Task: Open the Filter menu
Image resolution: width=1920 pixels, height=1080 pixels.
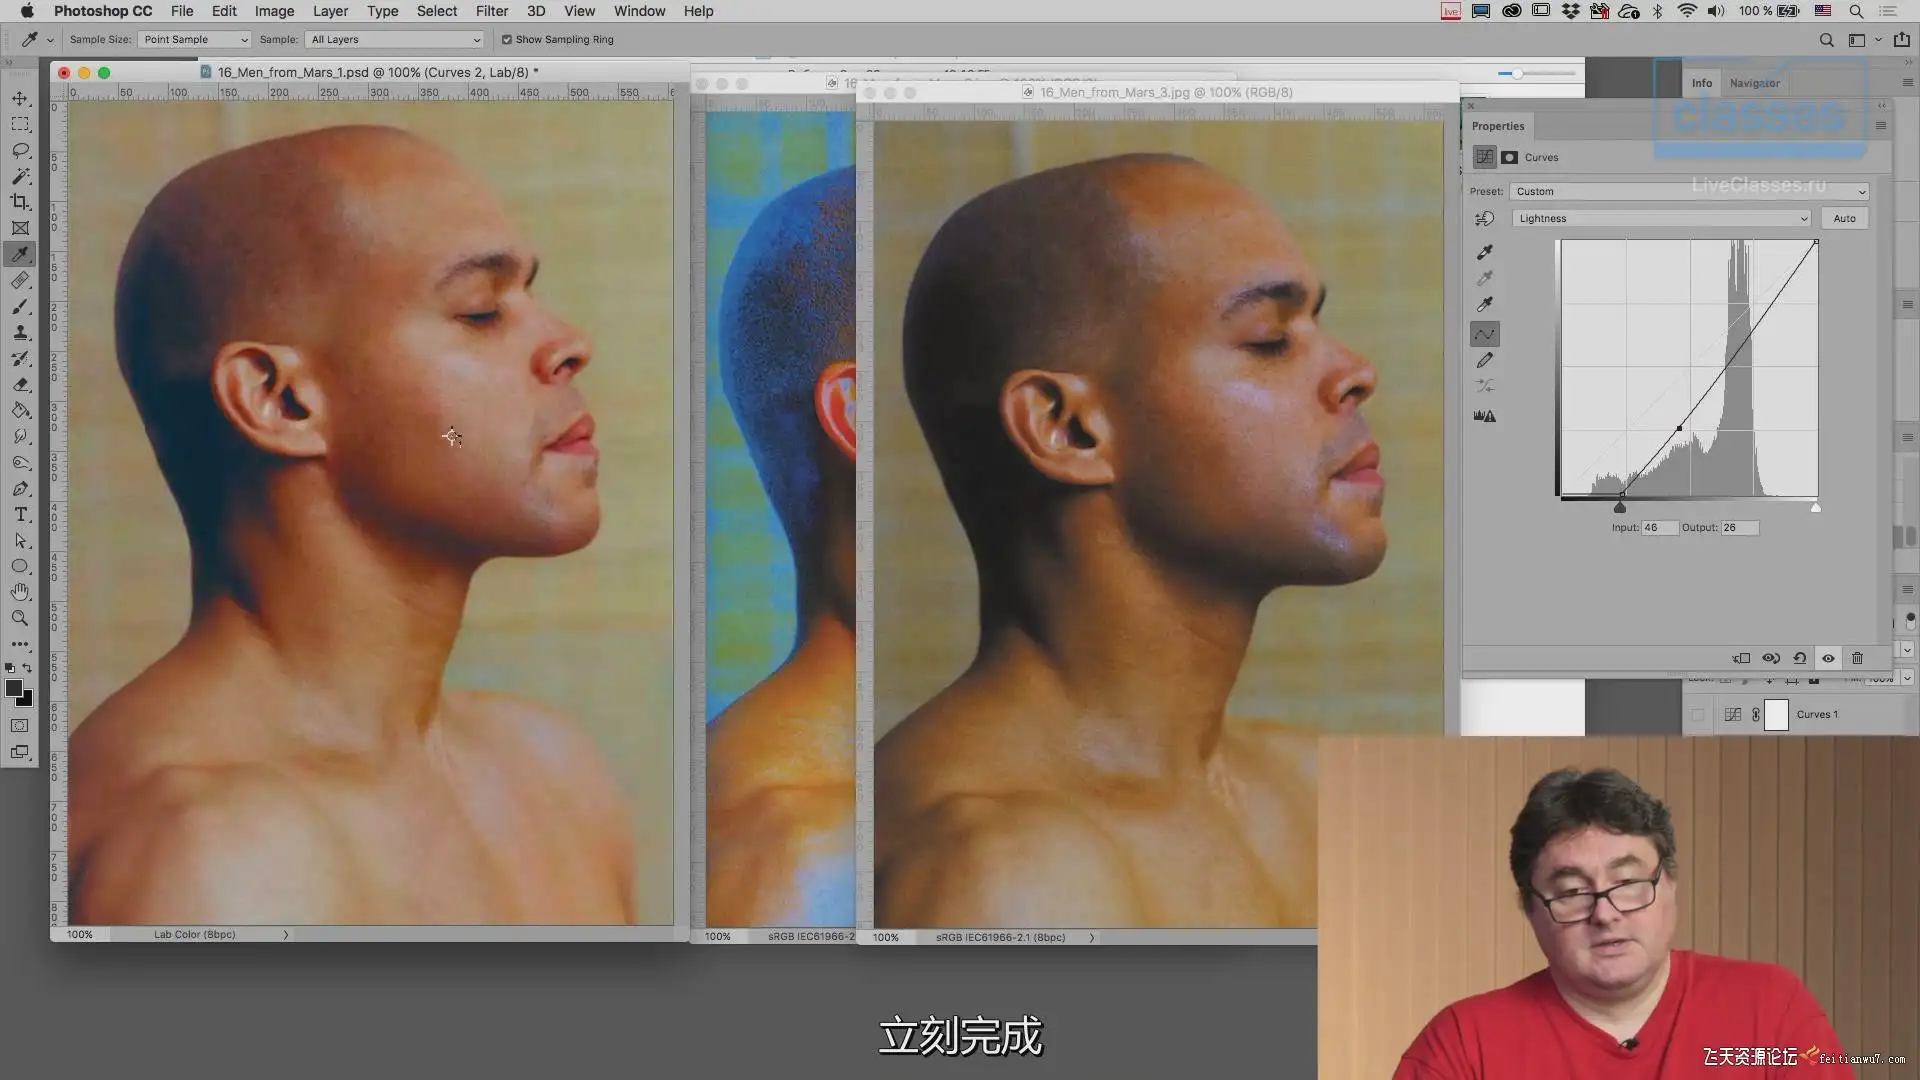Action: [x=491, y=11]
